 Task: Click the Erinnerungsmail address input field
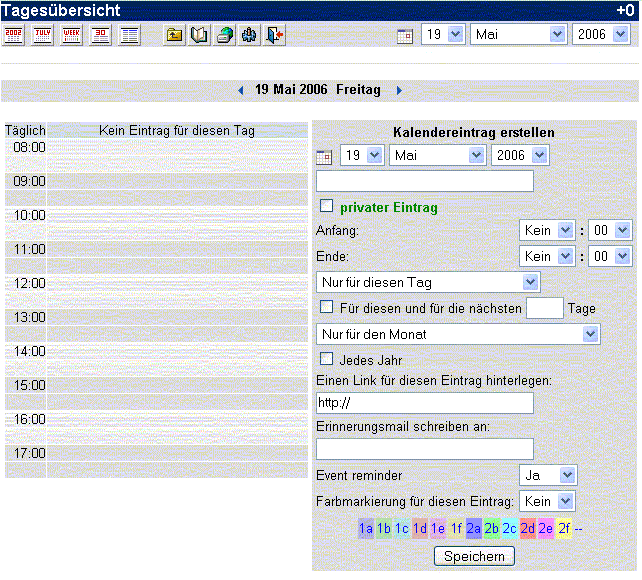[424, 449]
